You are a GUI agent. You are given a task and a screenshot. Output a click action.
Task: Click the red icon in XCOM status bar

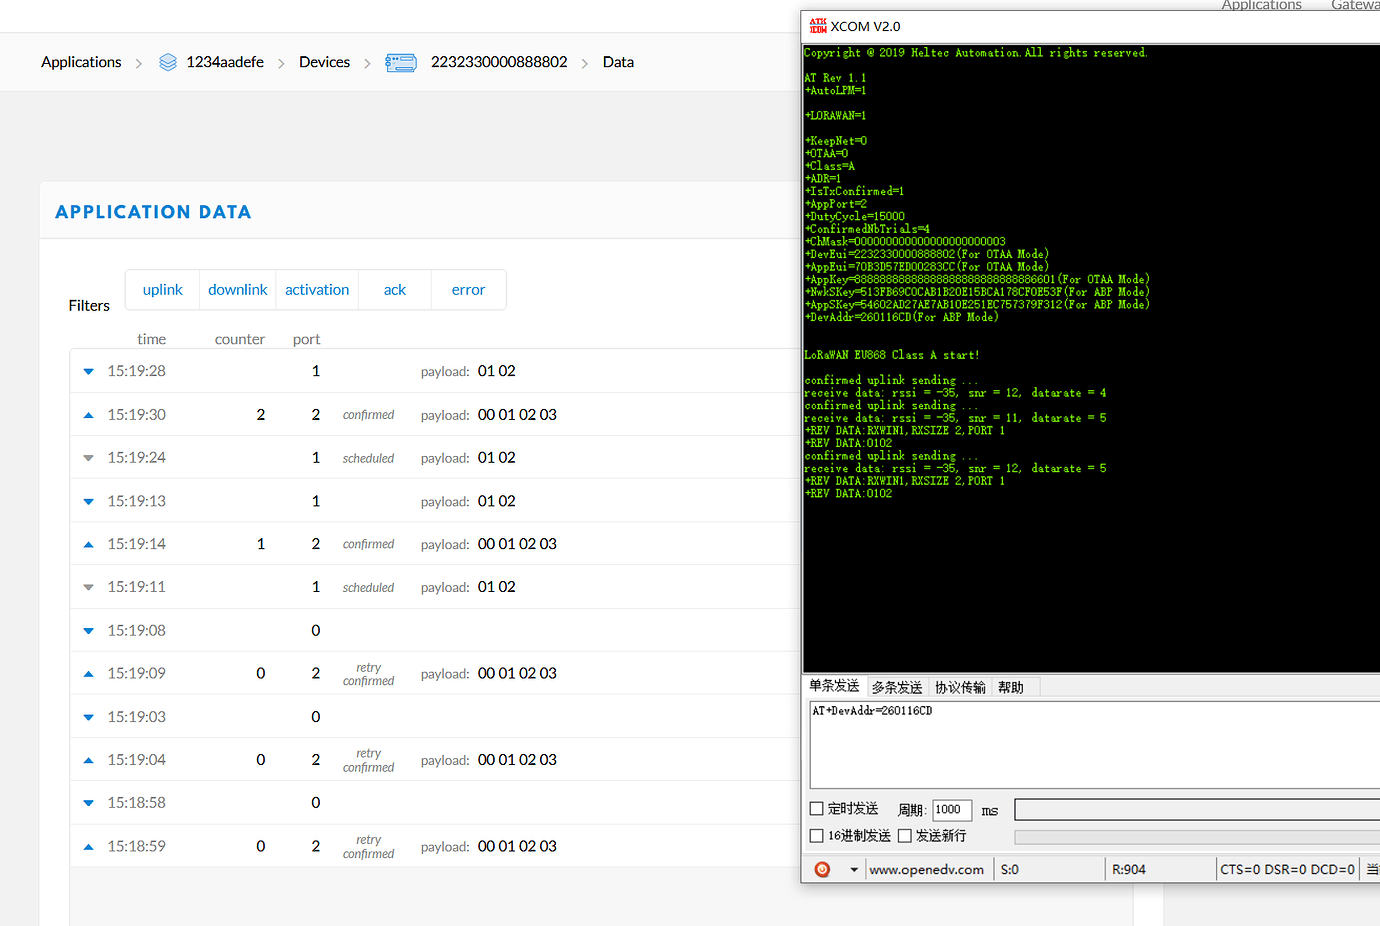[x=822, y=870]
